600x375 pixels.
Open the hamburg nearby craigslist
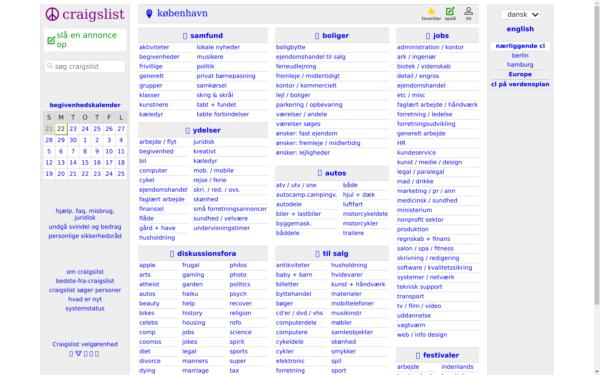(x=520, y=65)
